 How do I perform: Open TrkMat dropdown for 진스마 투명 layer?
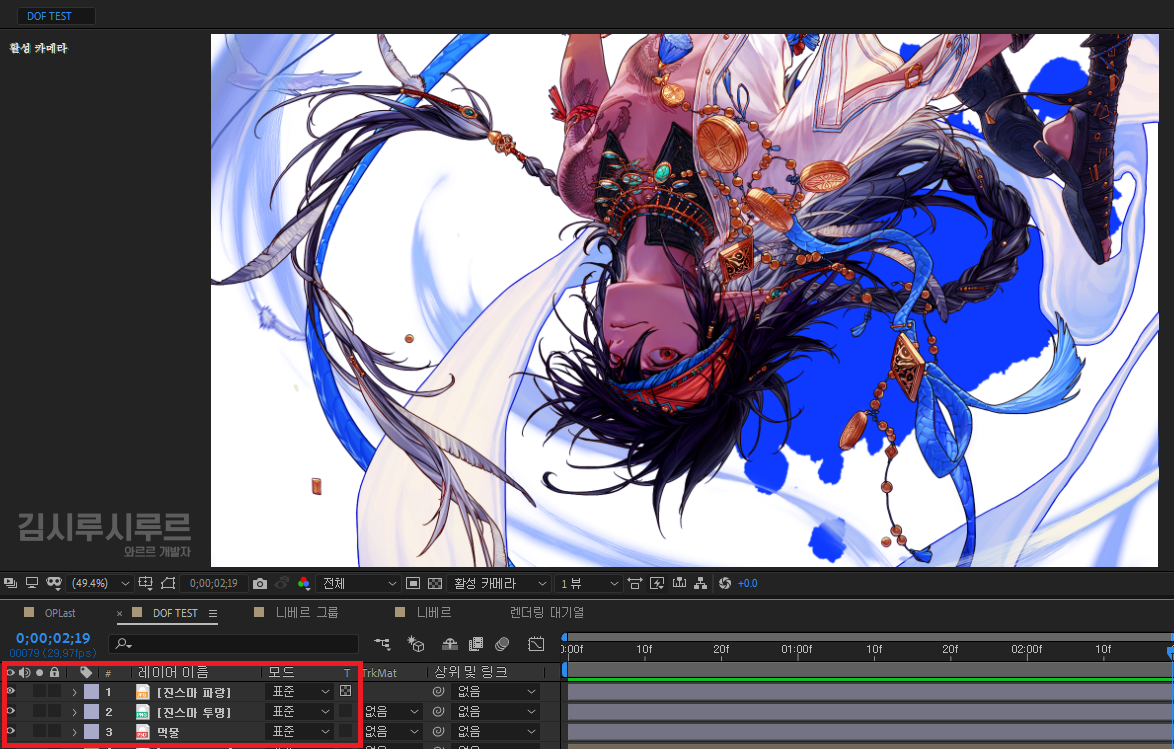(x=392, y=712)
